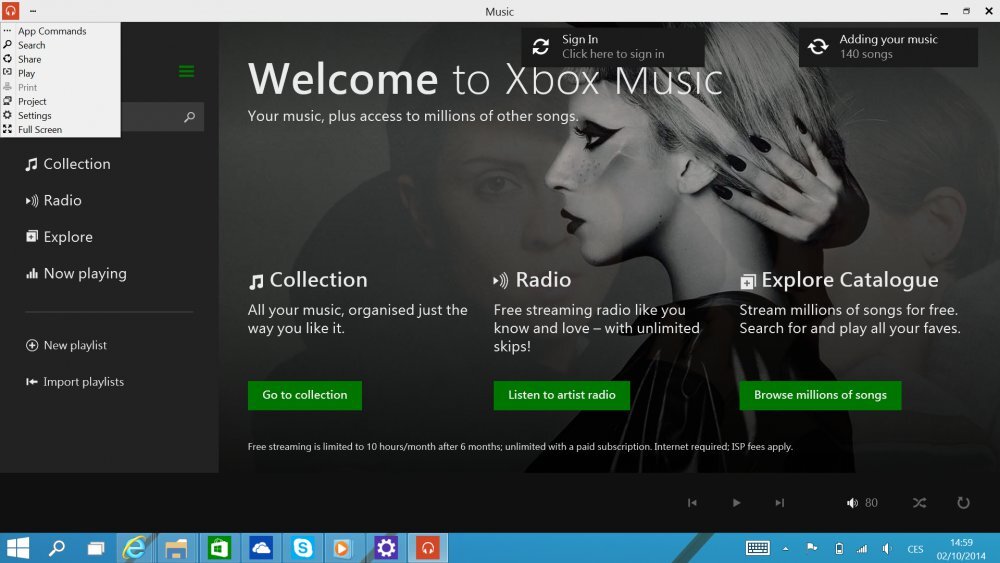Open the touch keyboard tray icon
Viewport: 1000px width, 563px height.
tap(758, 548)
